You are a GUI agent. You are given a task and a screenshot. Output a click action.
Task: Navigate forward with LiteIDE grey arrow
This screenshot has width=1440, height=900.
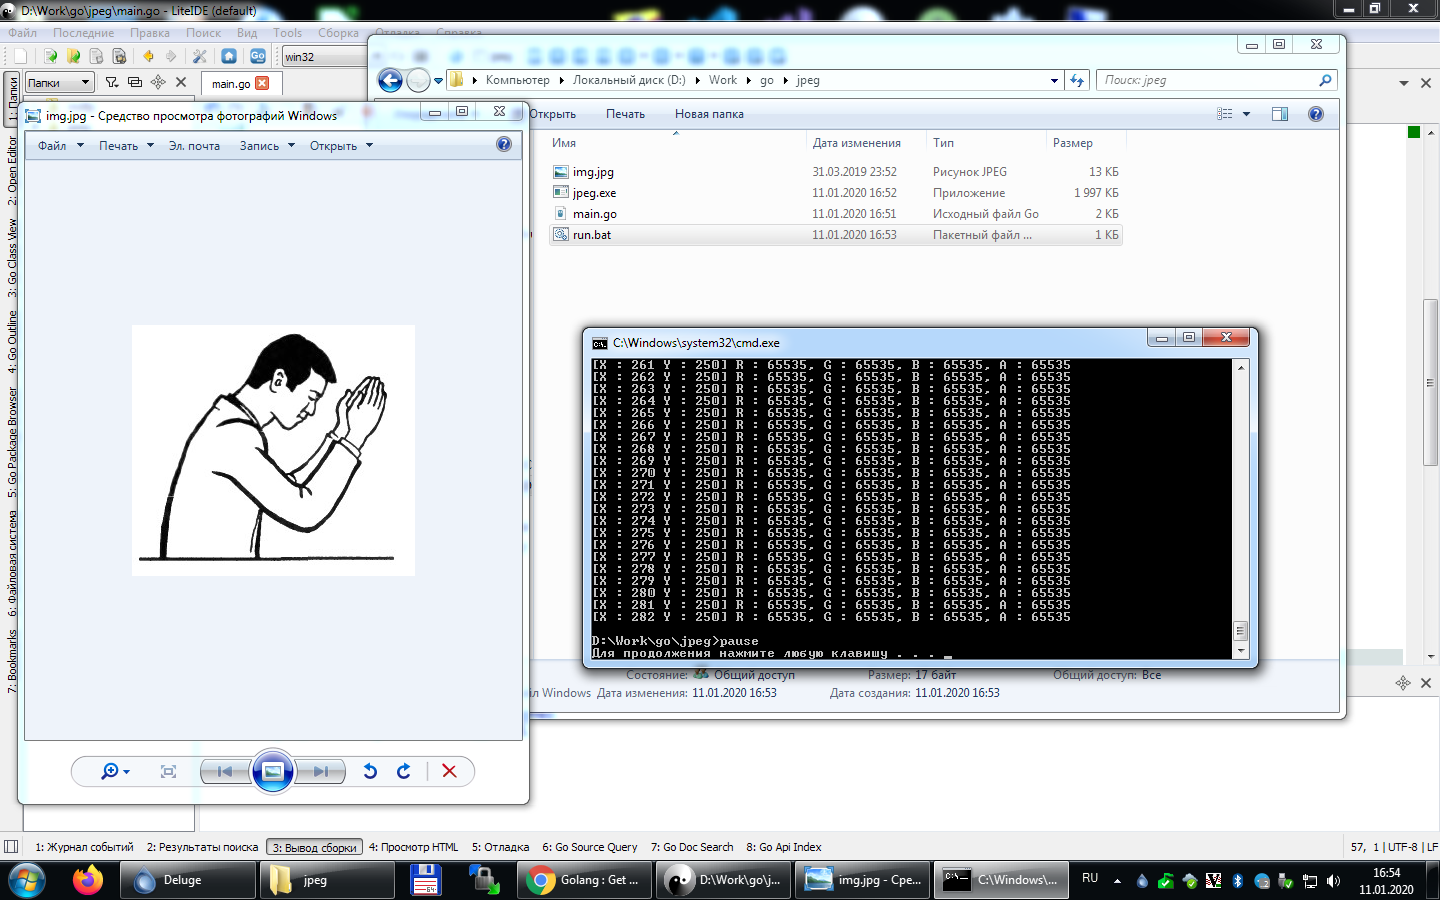coord(171,56)
